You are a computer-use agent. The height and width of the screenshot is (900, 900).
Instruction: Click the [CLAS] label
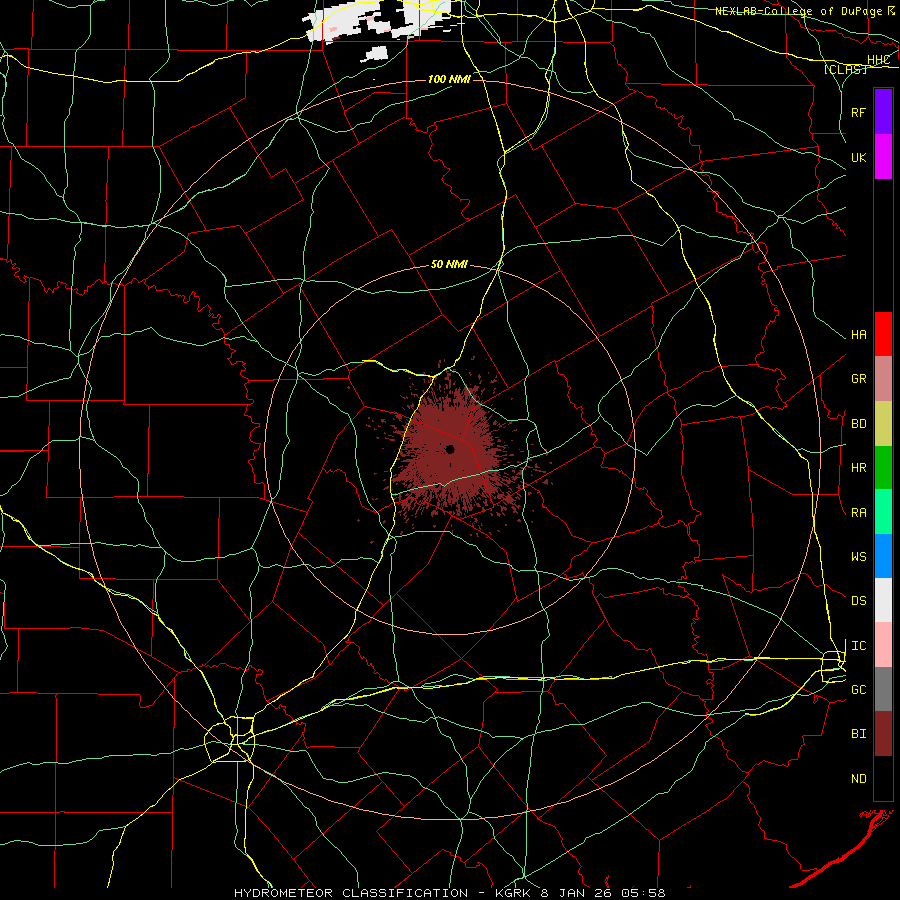(x=845, y=70)
